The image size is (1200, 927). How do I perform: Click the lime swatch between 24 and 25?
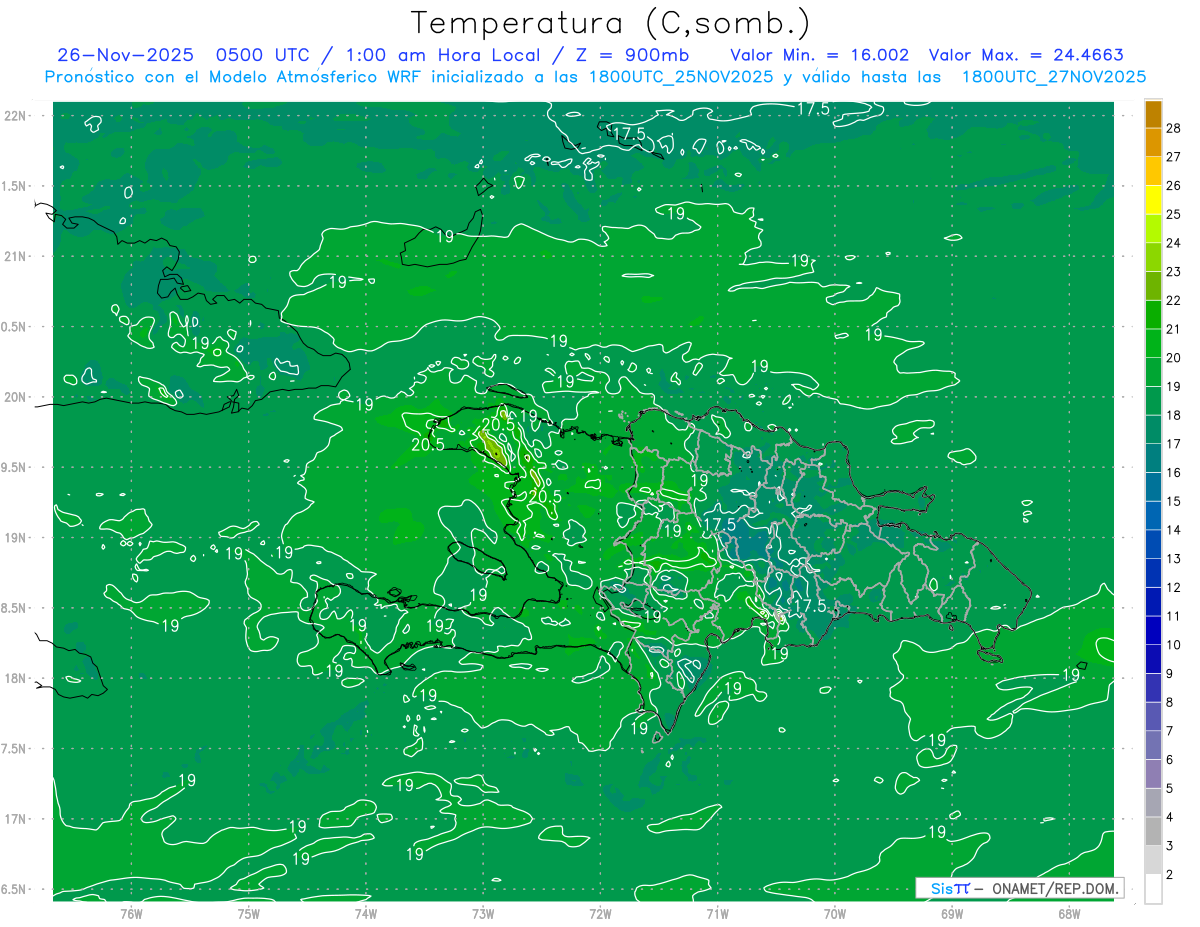[1153, 228]
